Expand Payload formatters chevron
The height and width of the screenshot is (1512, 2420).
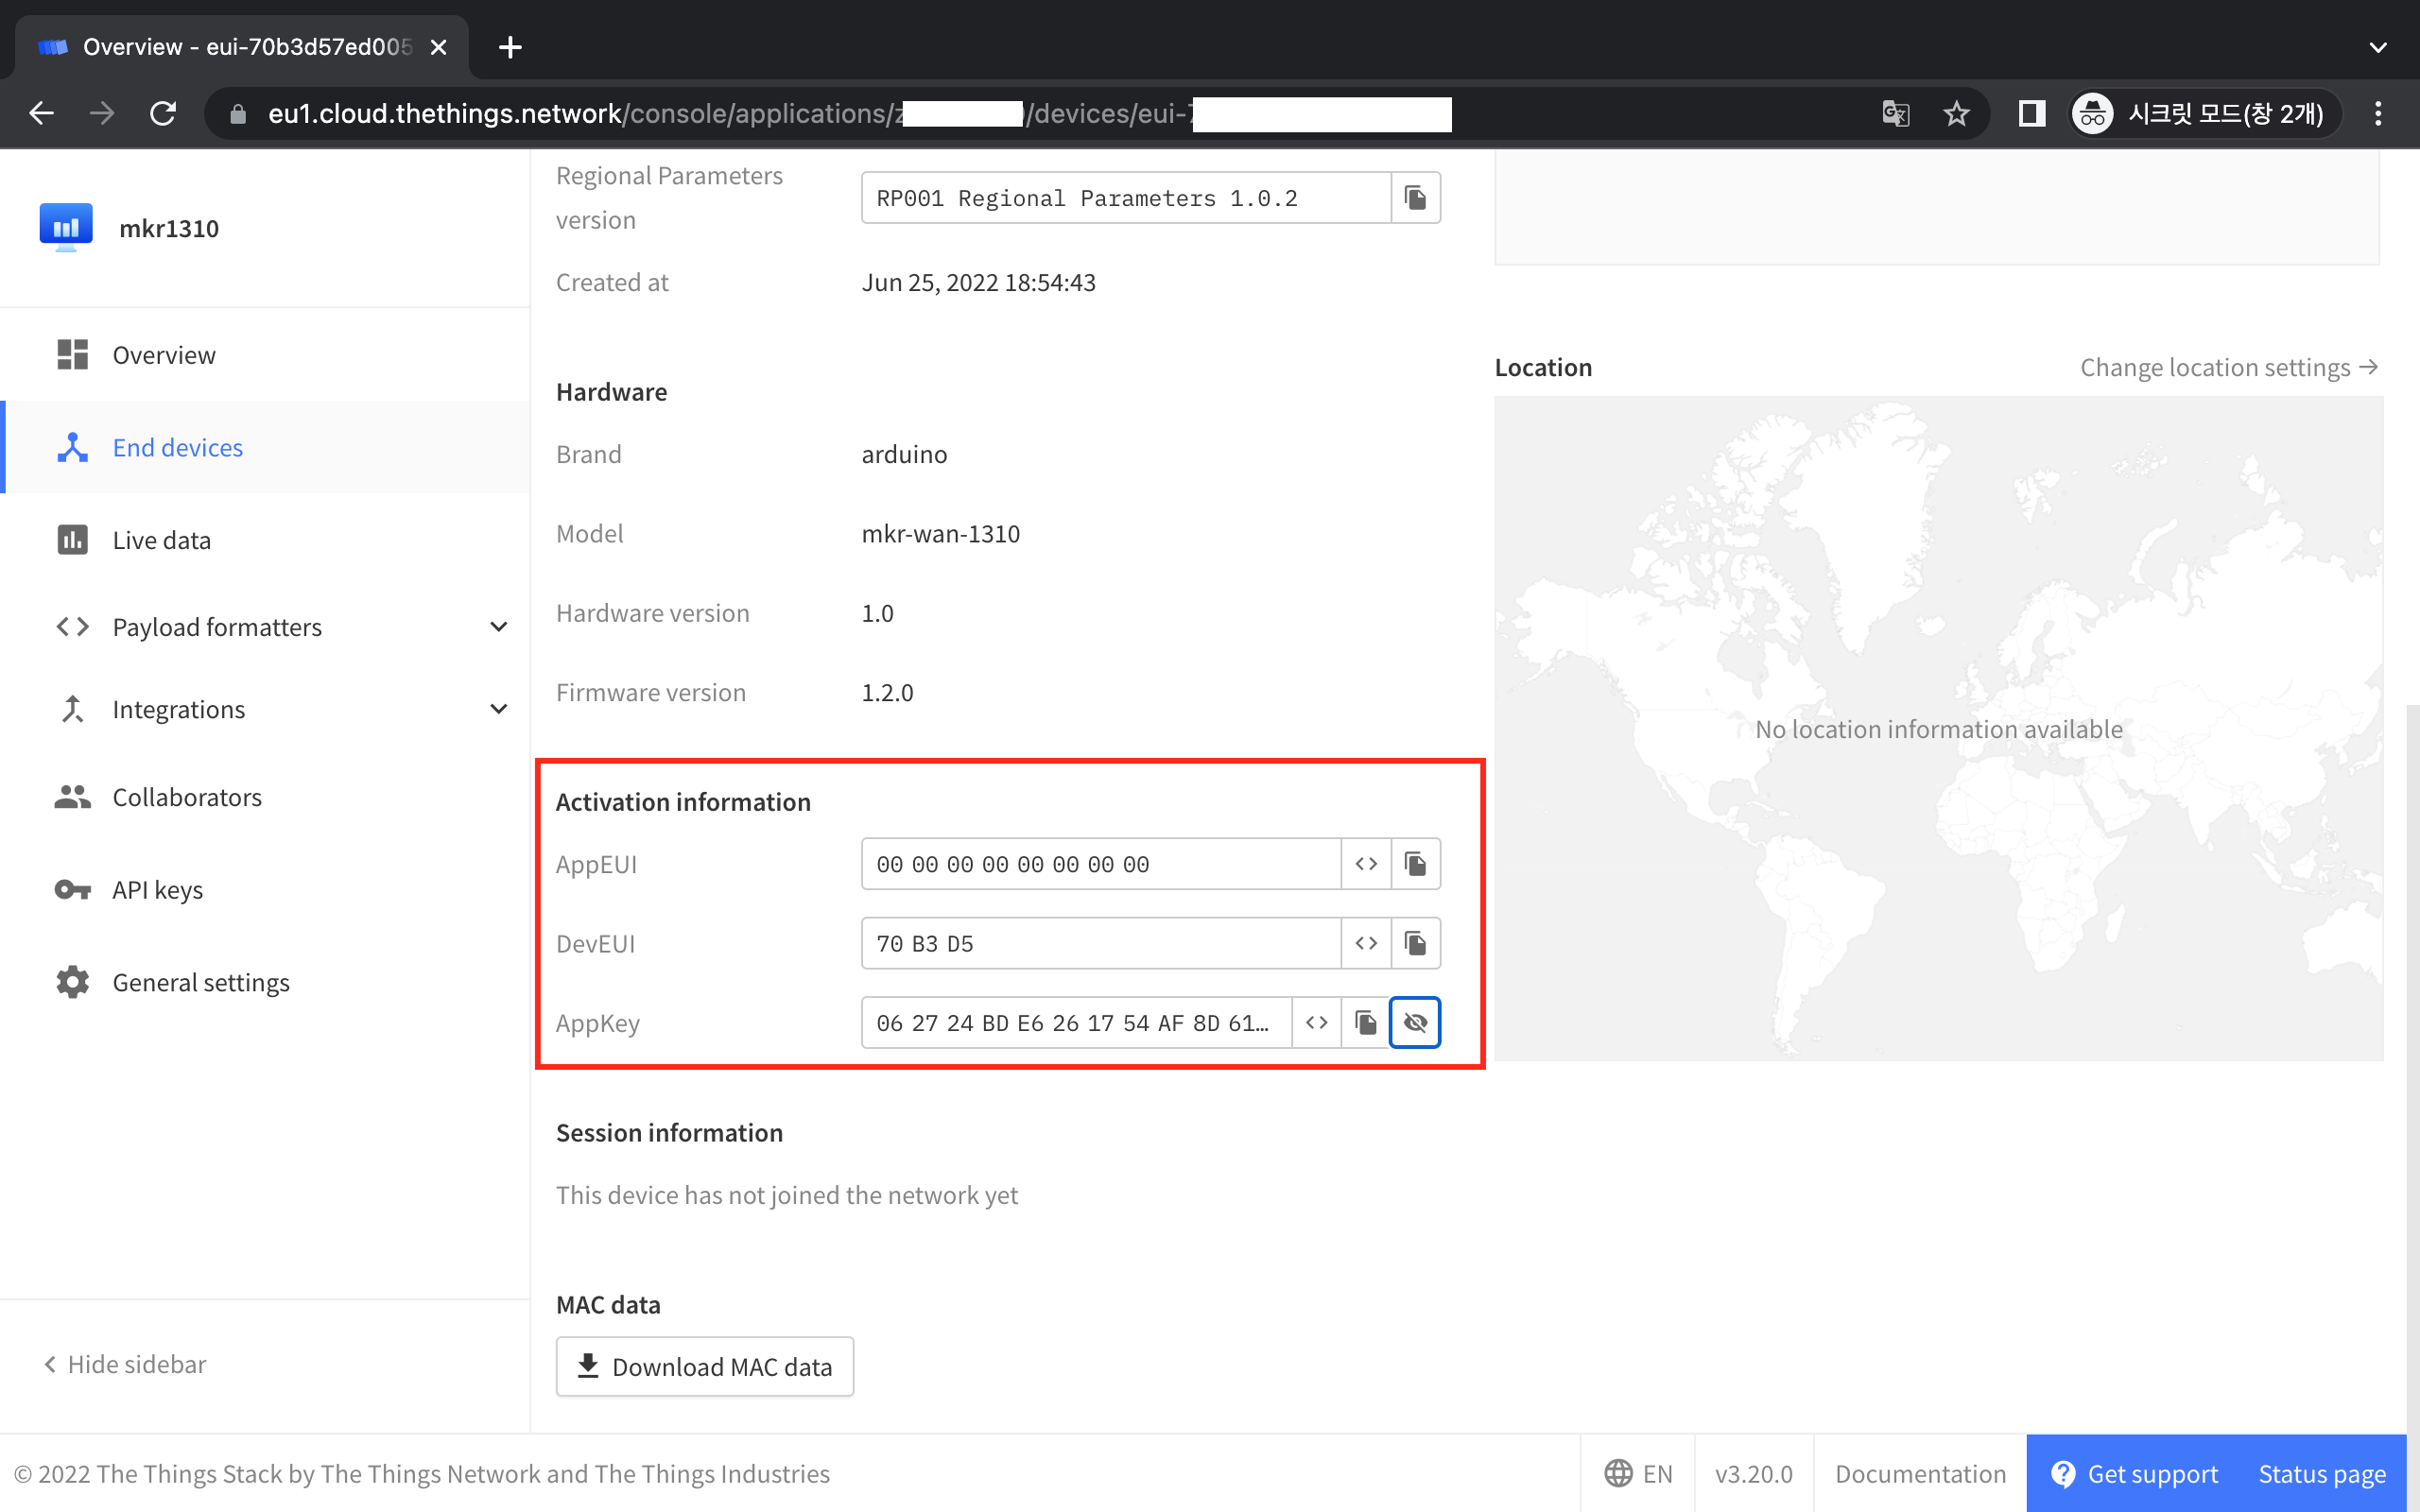click(498, 627)
